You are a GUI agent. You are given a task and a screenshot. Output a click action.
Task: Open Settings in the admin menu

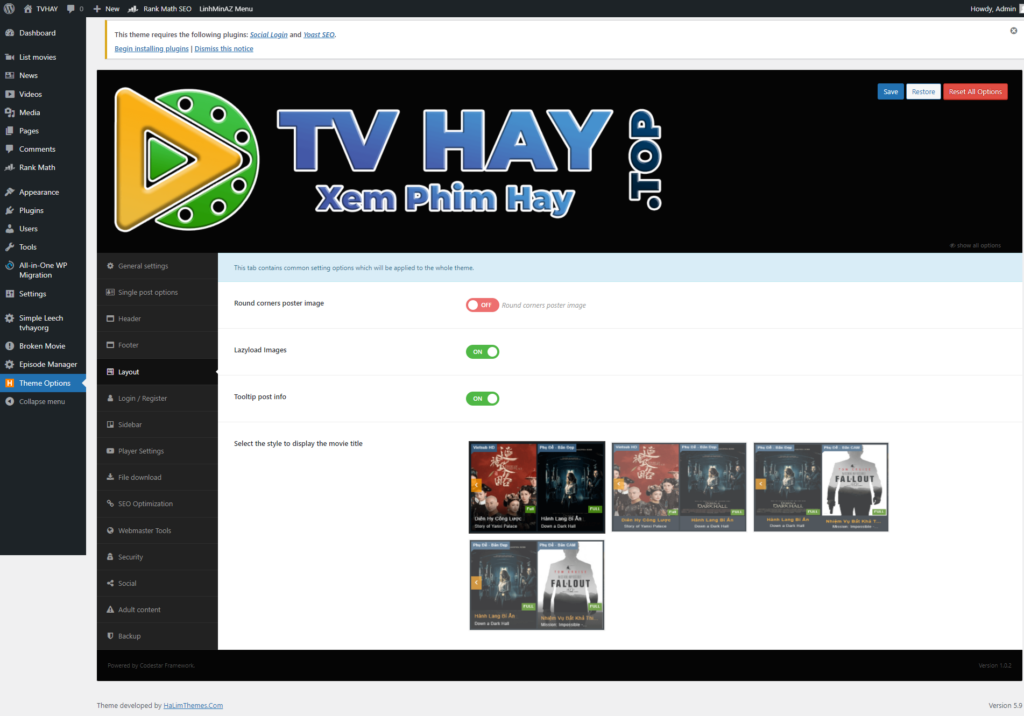pos(42,294)
